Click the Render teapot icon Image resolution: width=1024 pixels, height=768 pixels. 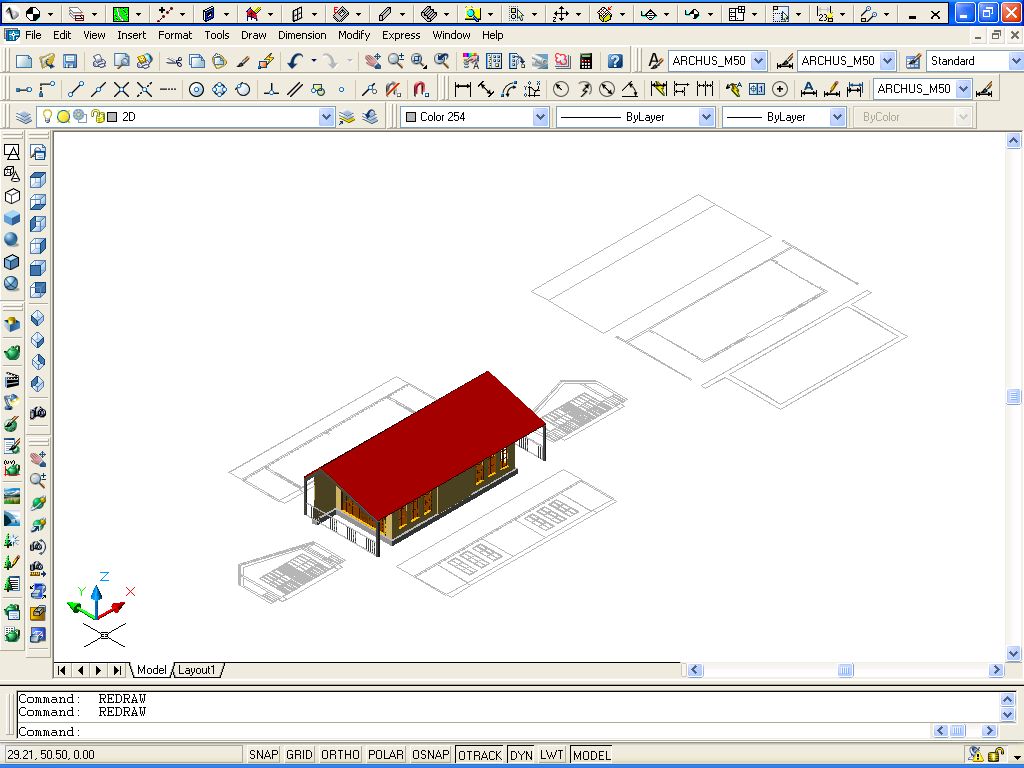tap(12, 353)
